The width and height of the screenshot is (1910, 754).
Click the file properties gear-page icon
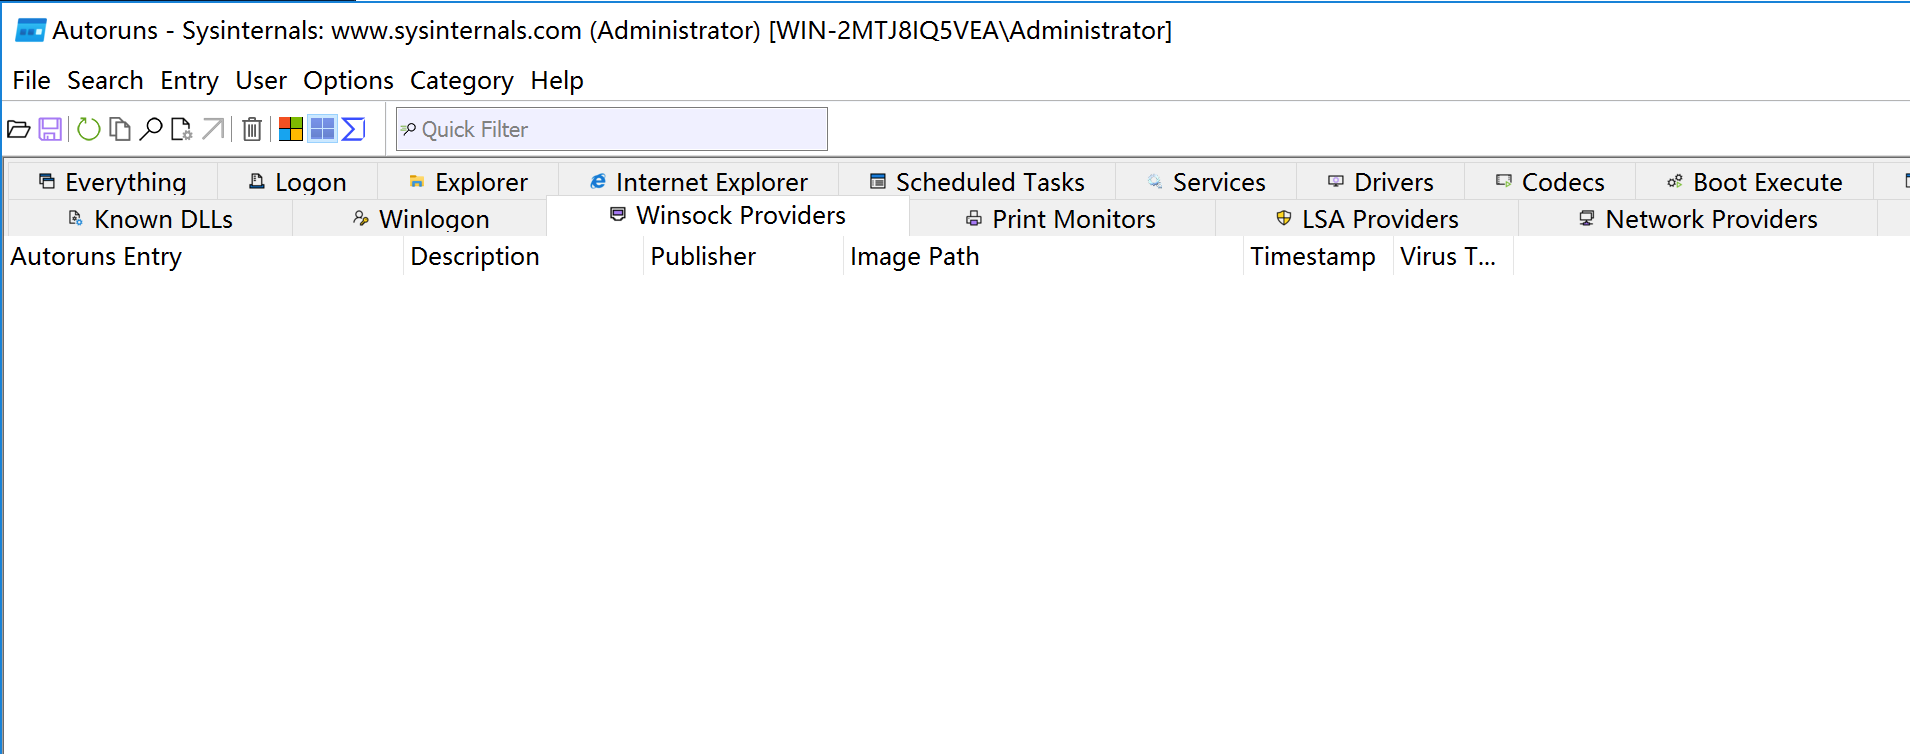181,129
